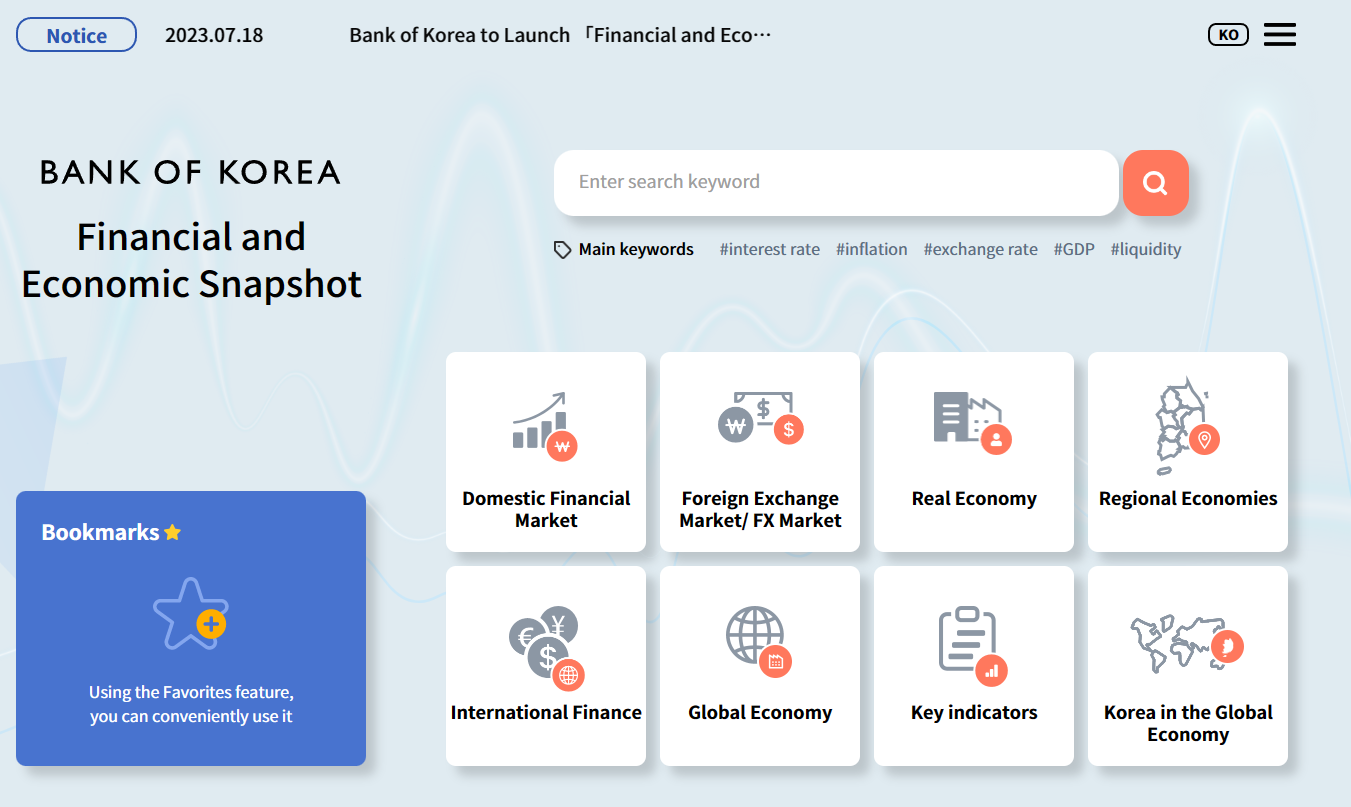Open the Regional Economies label
This screenshot has width=1351, height=807.
[1188, 498]
